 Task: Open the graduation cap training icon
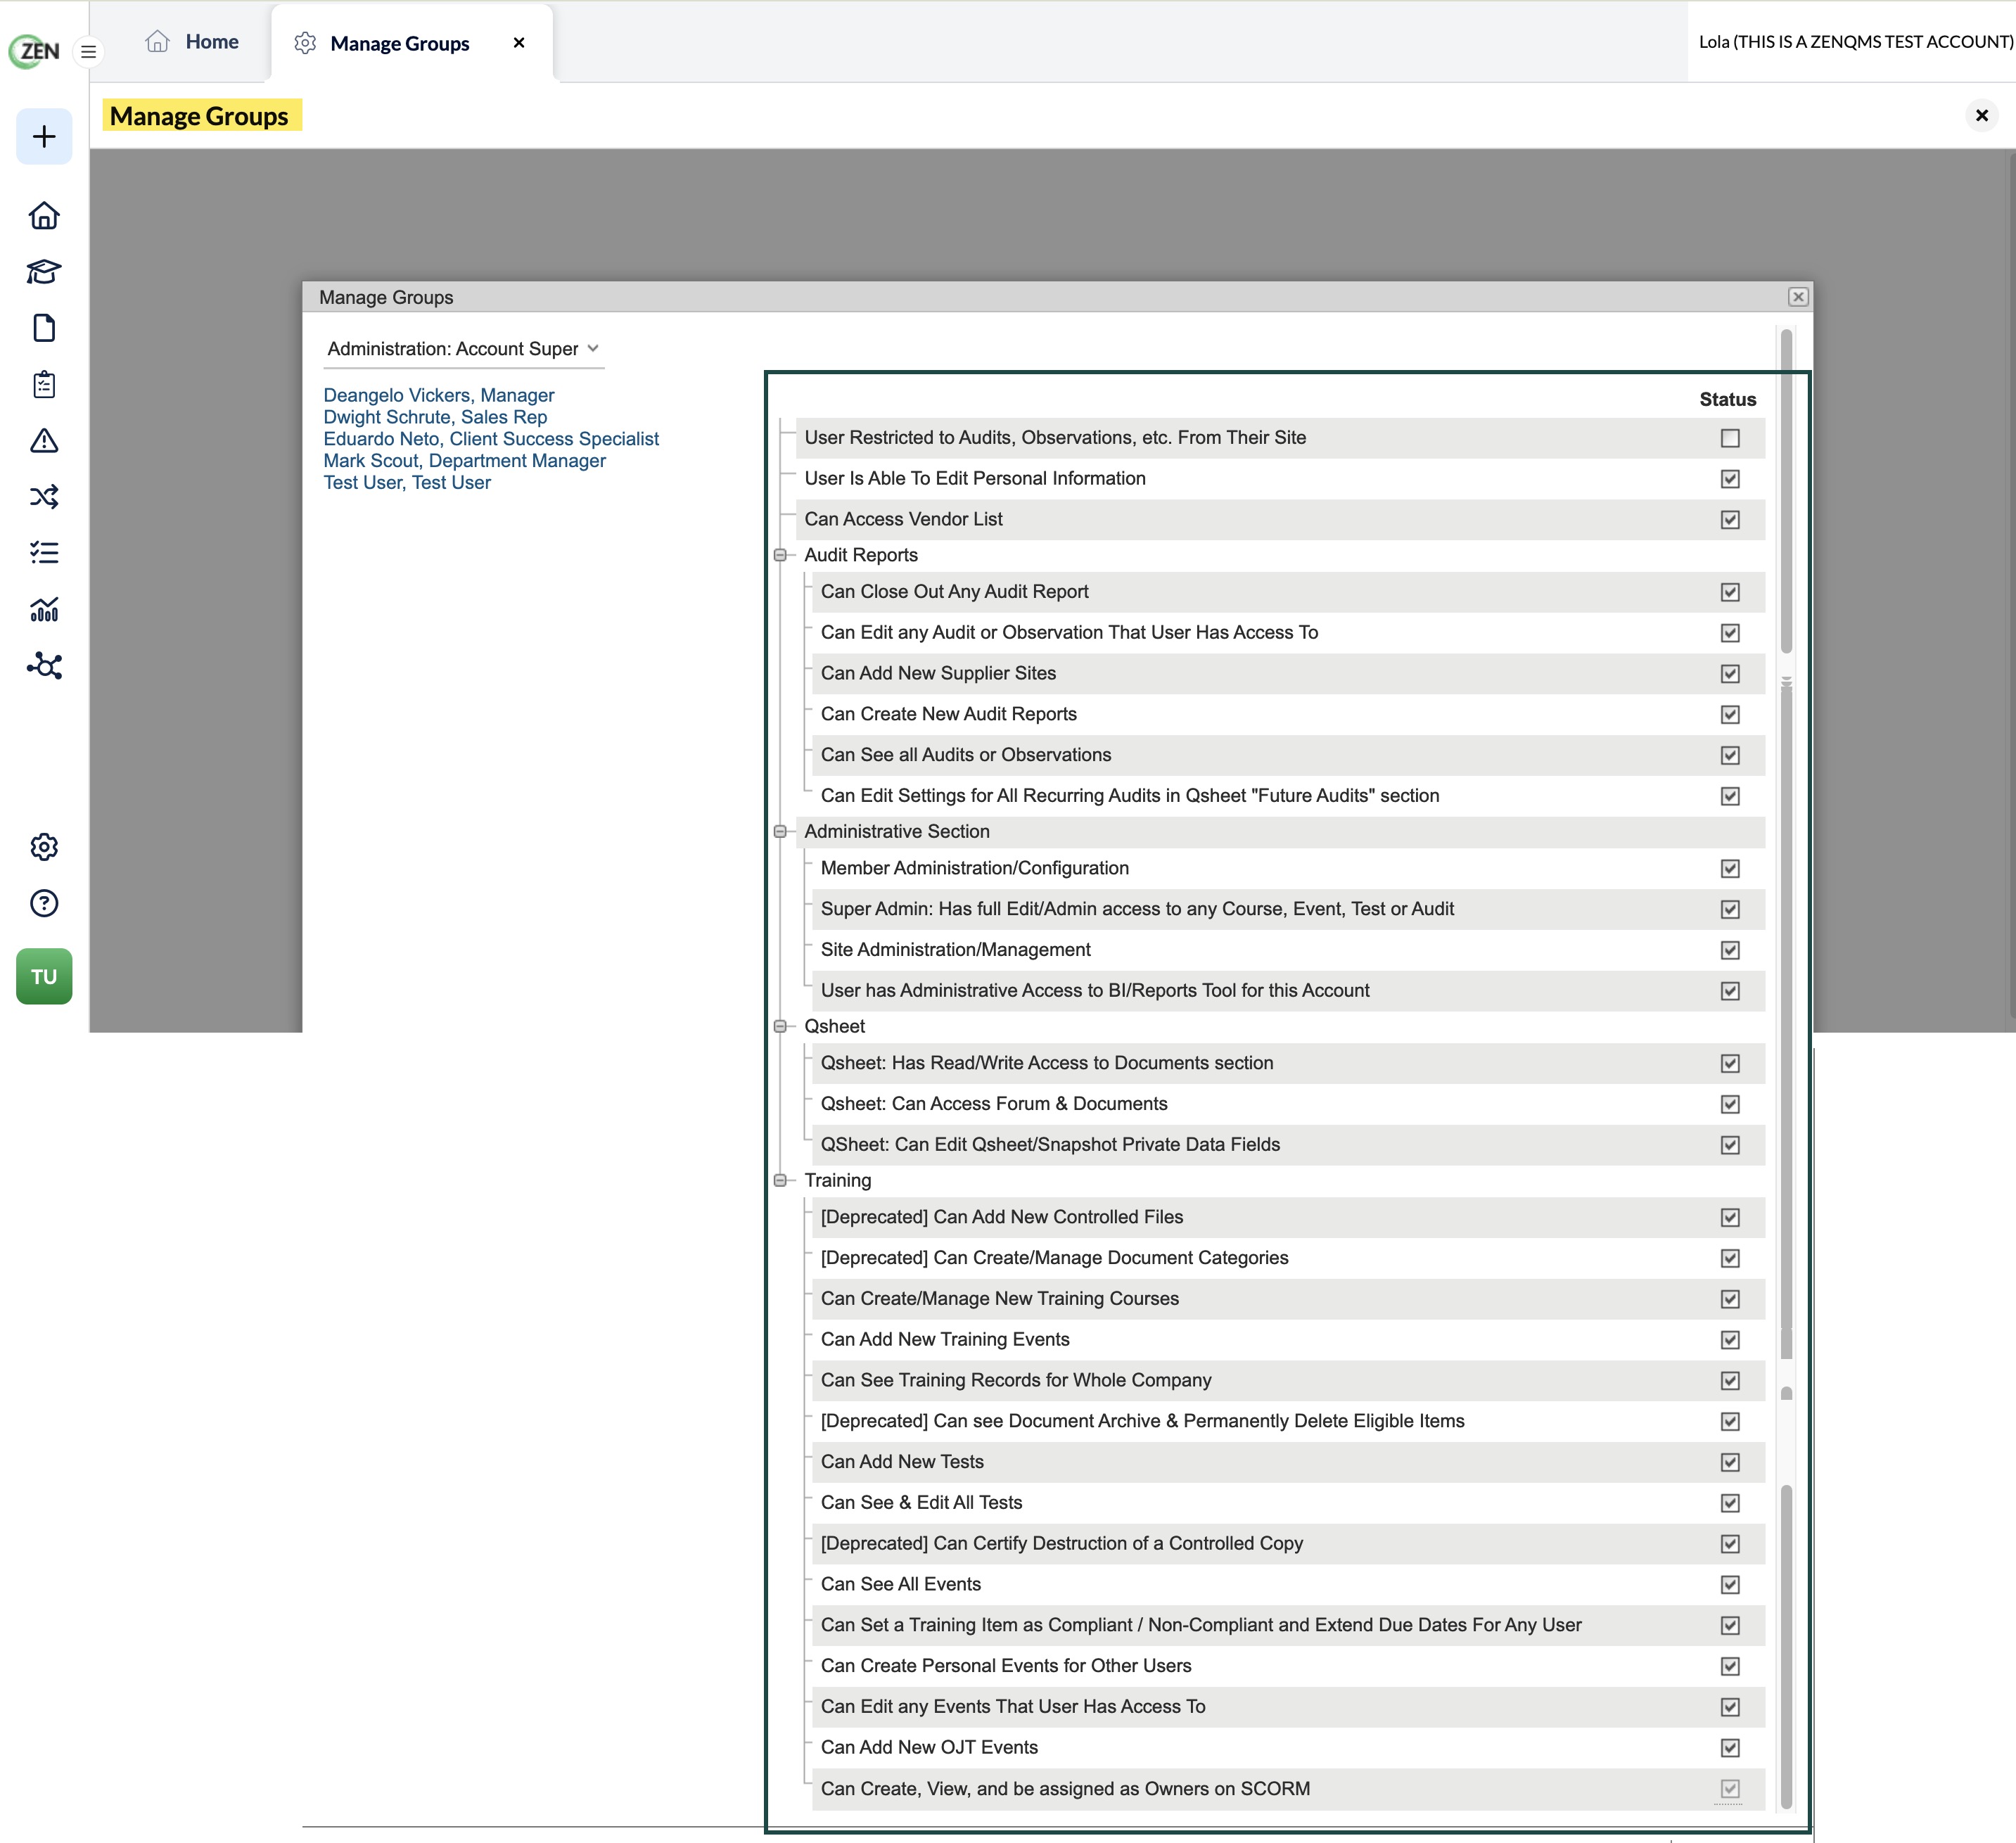[44, 272]
